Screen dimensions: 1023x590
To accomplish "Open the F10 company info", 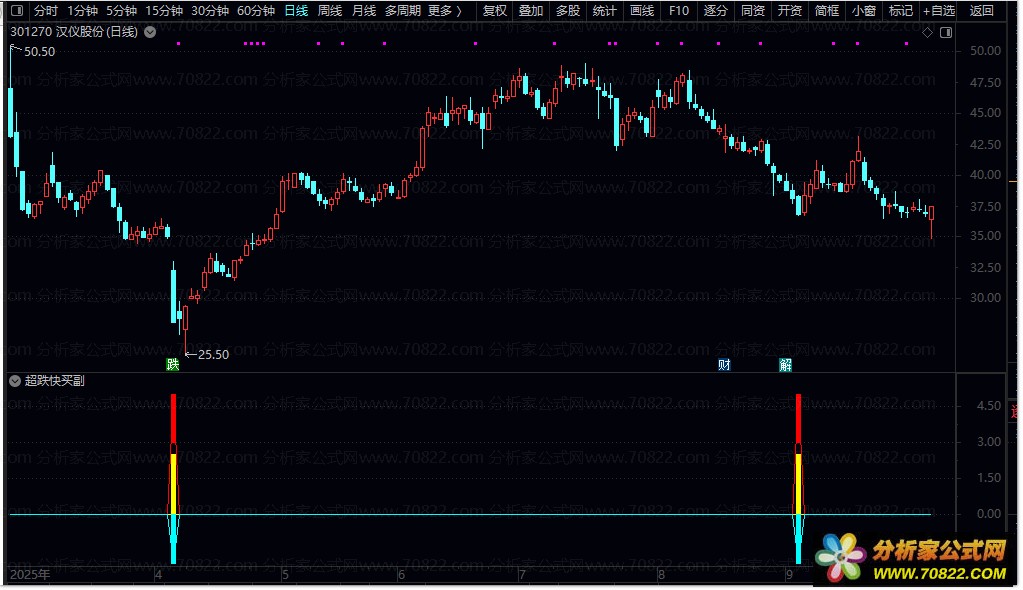I will click(x=679, y=11).
